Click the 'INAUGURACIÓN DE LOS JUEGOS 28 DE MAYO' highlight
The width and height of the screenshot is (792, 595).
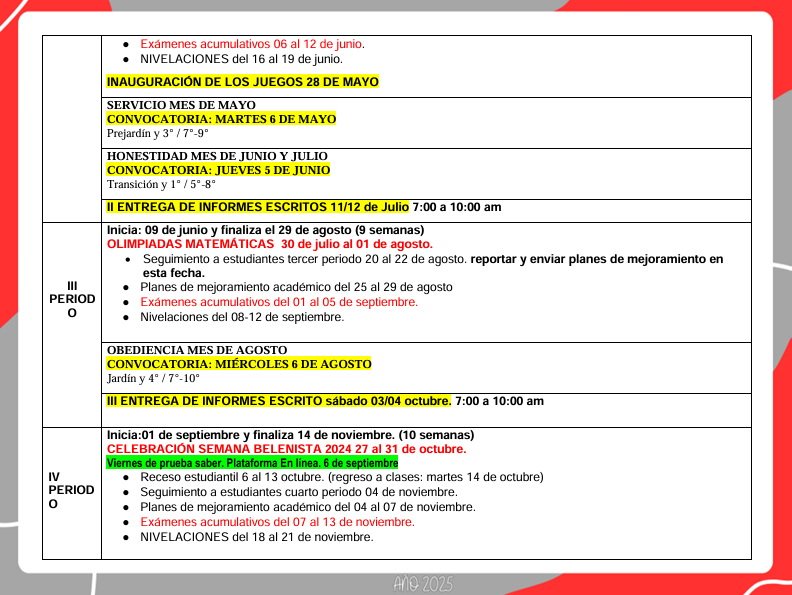pos(242,82)
